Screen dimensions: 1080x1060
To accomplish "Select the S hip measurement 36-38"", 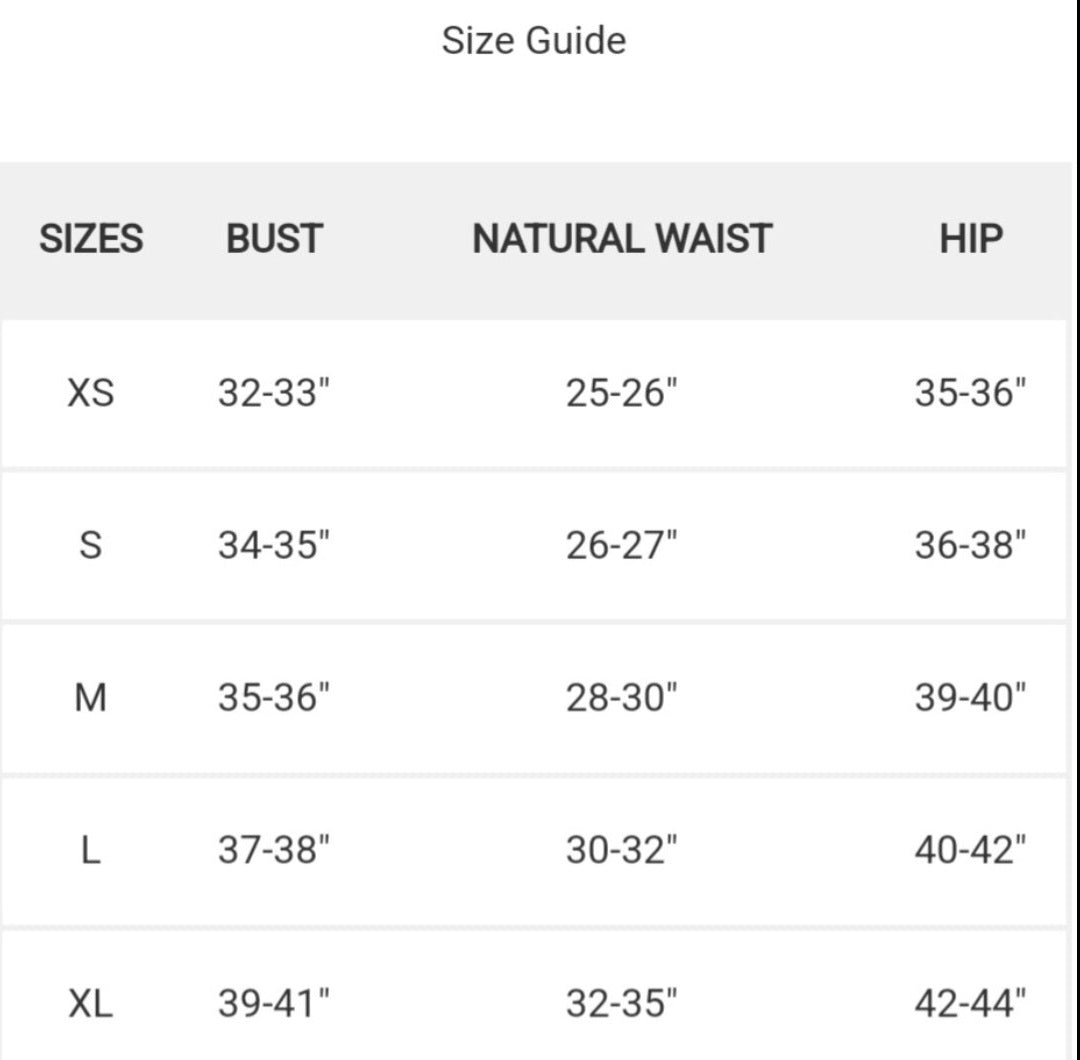I will (x=970, y=546).
